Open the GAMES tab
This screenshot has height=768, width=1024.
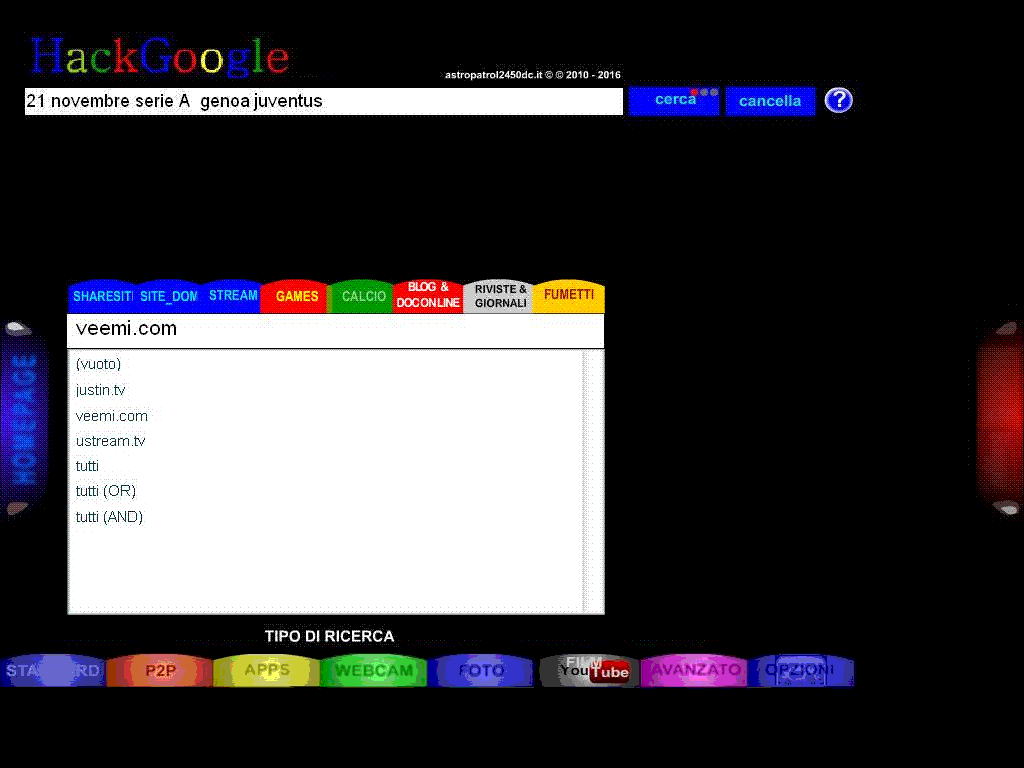click(x=296, y=296)
